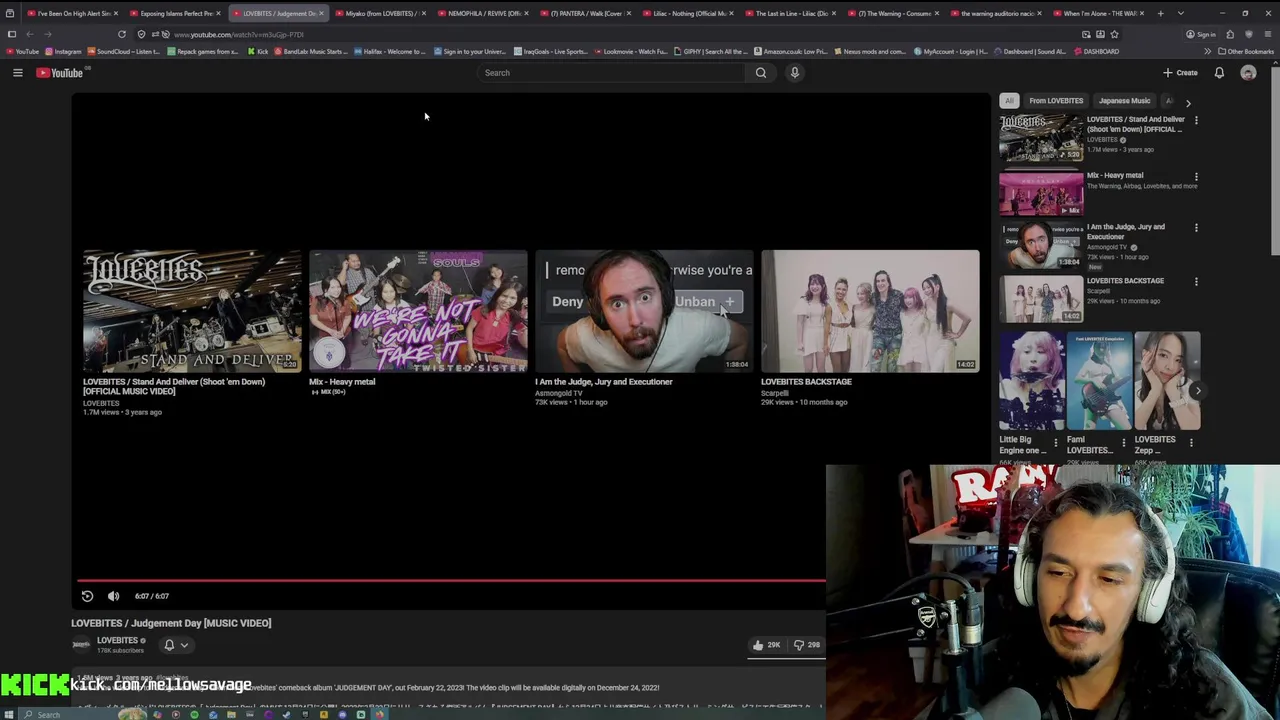Mute the video volume icon
The image size is (1280, 720).
(113, 596)
